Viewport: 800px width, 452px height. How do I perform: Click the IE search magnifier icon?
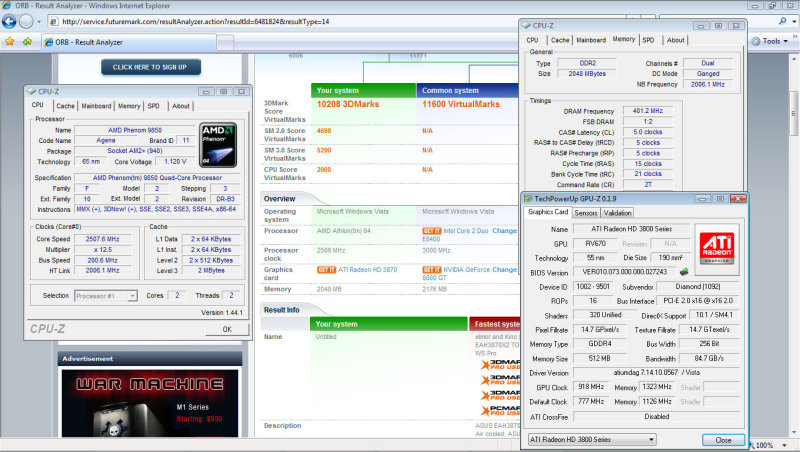[x=783, y=21]
